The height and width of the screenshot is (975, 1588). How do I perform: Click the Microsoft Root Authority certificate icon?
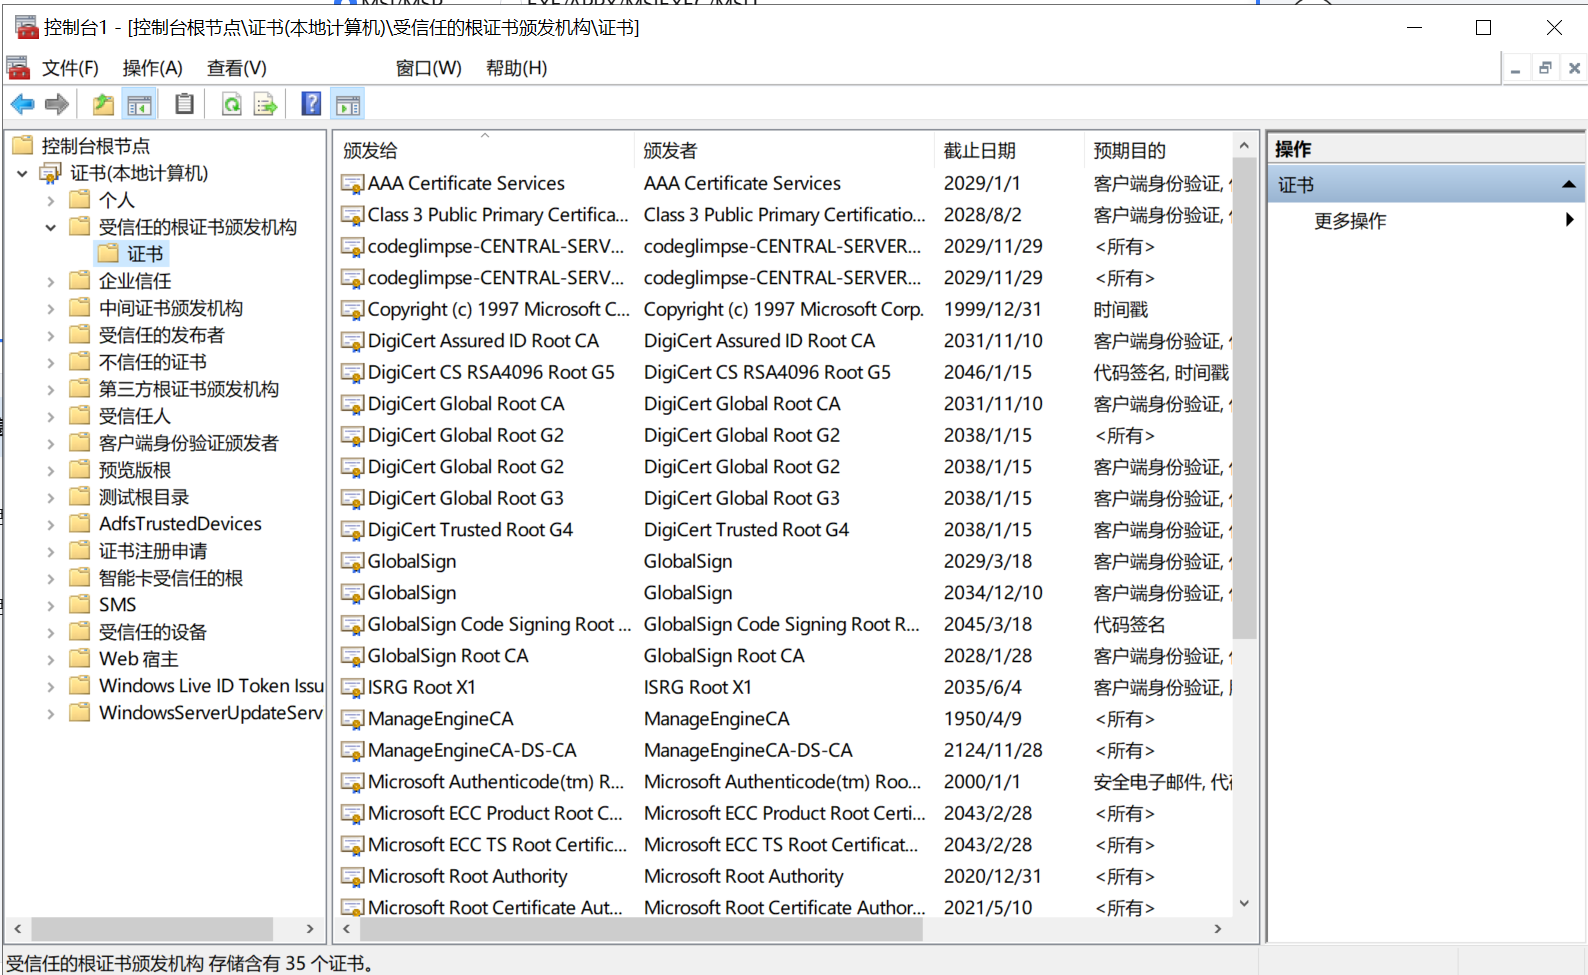coord(352,877)
